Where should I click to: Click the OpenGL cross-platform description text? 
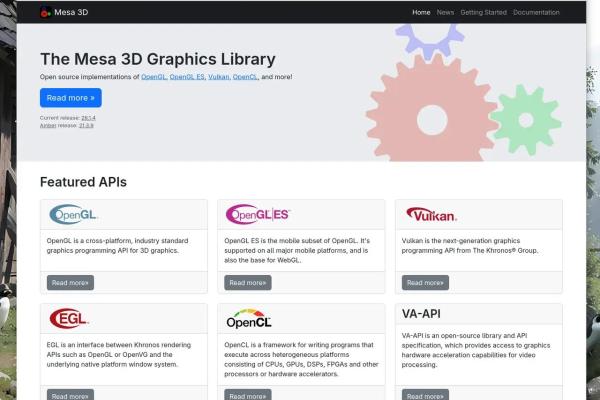click(x=117, y=246)
